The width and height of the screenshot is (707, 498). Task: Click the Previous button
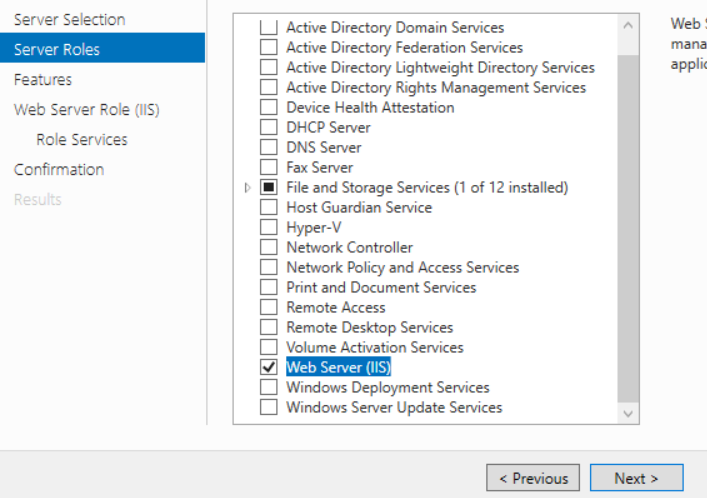tap(533, 478)
